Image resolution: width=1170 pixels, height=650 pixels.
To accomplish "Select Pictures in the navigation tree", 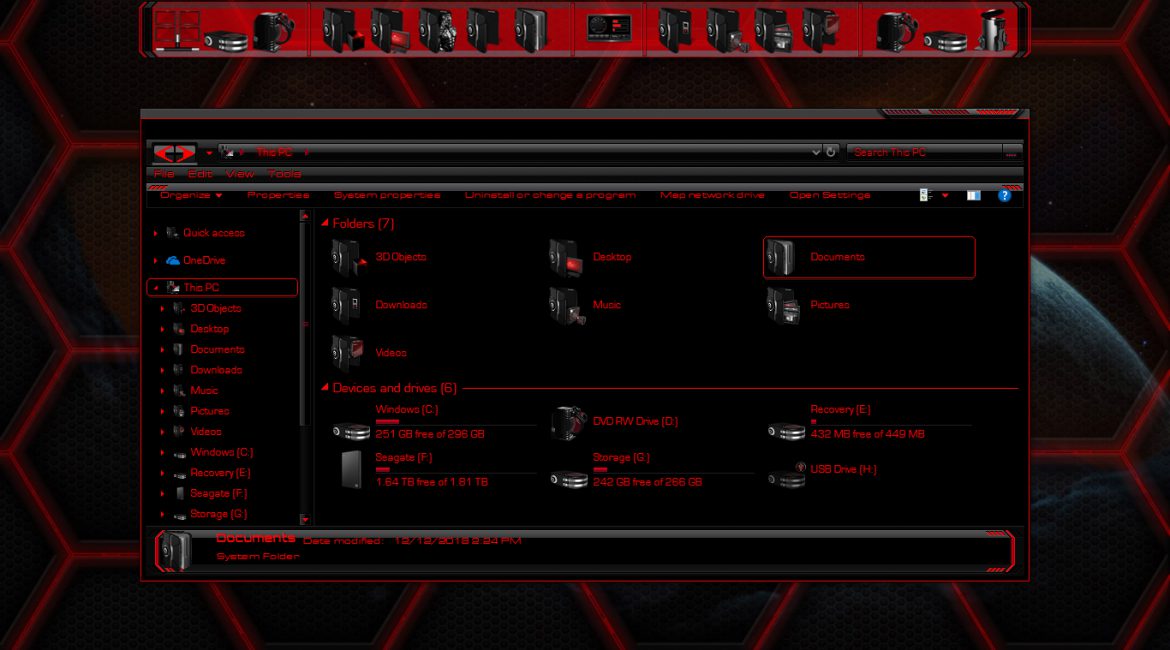I will 209,411.
